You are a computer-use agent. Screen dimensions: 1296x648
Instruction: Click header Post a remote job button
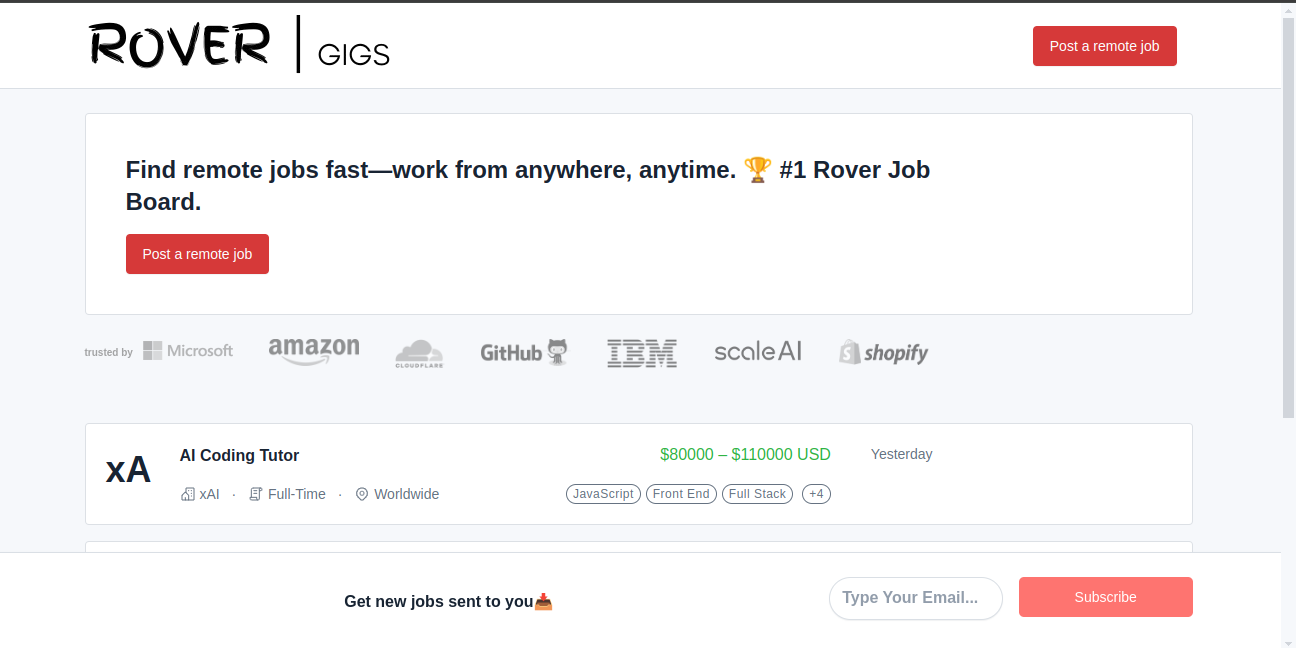[1105, 46]
